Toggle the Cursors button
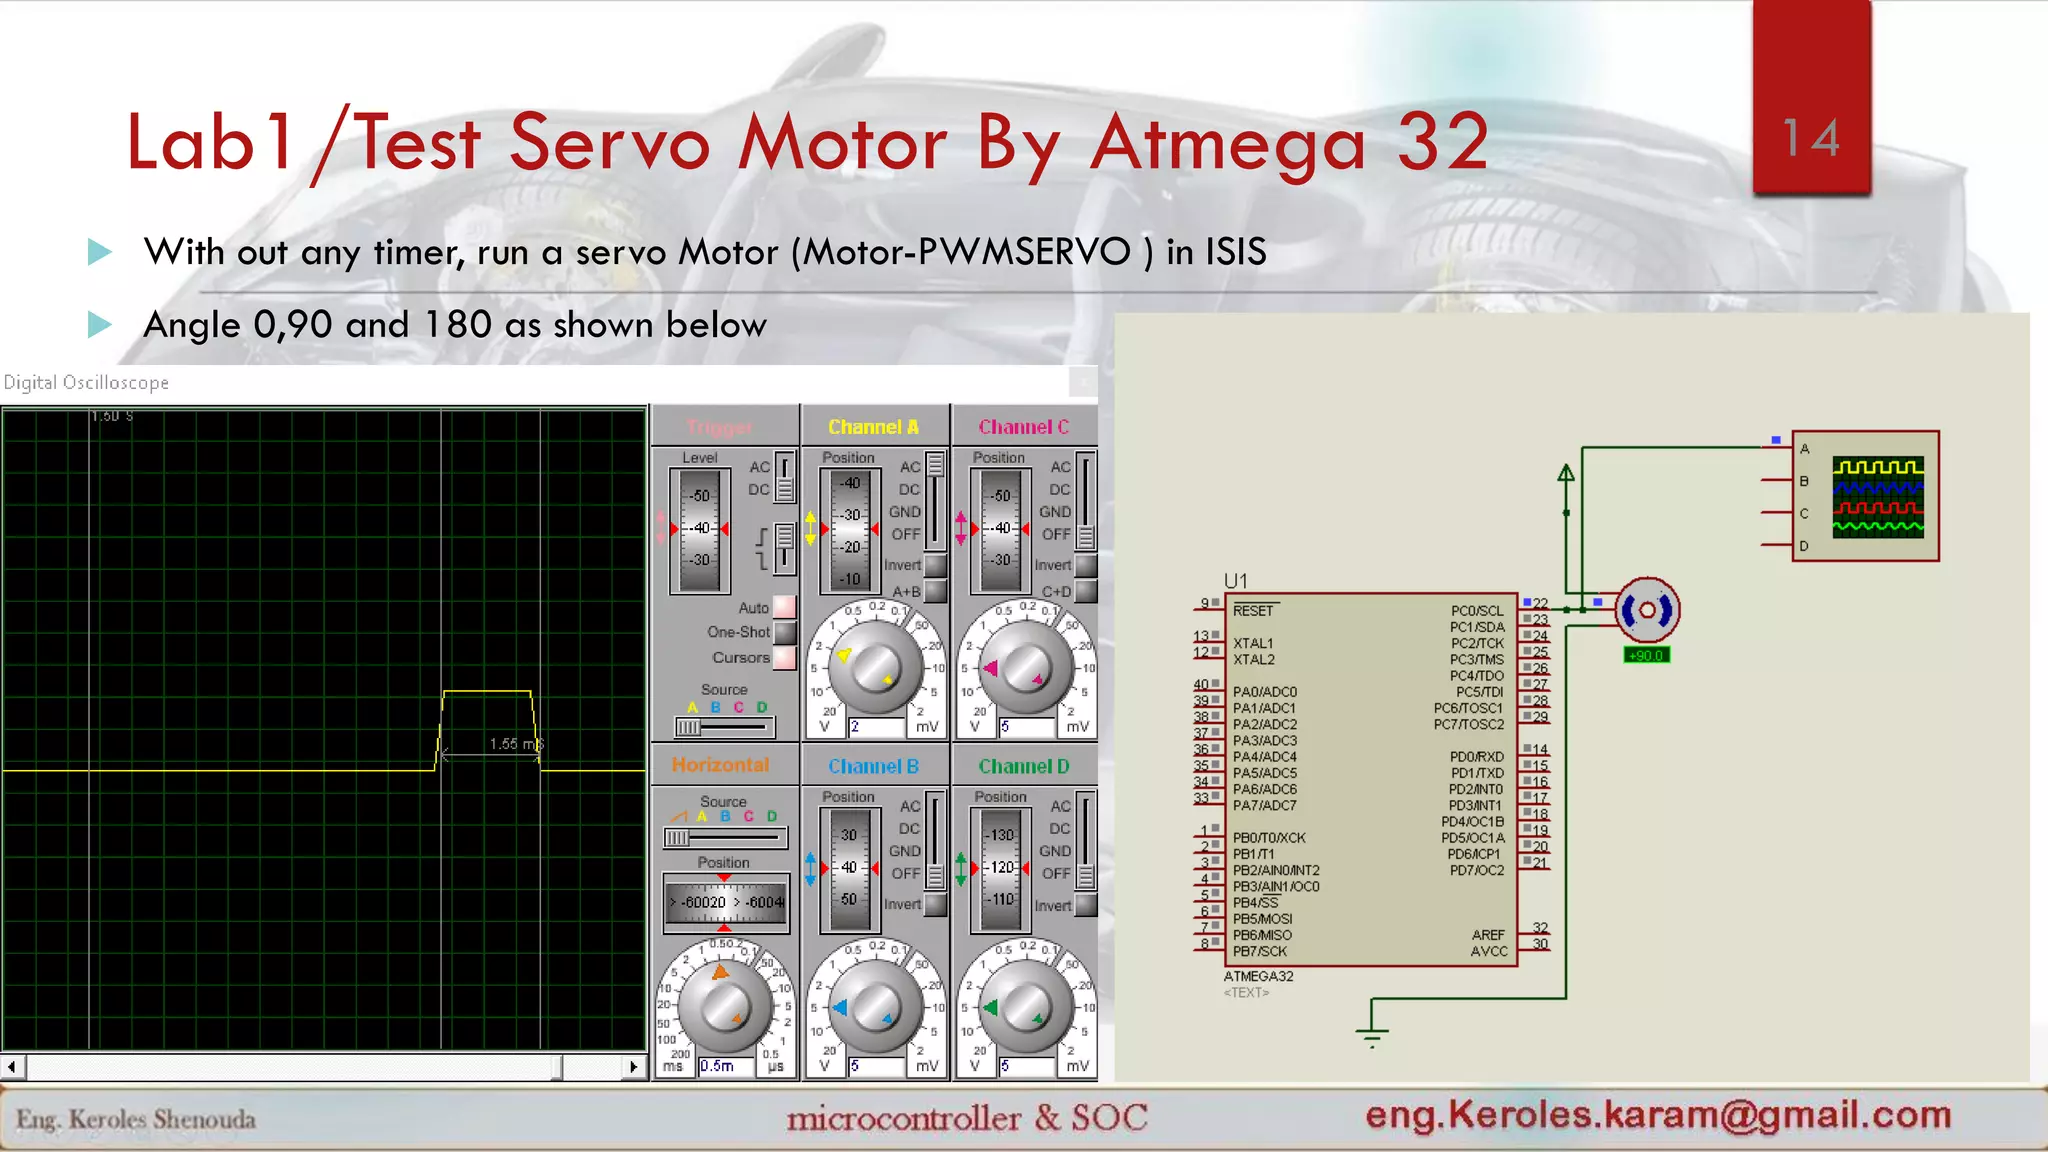 (x=785, y=657)
